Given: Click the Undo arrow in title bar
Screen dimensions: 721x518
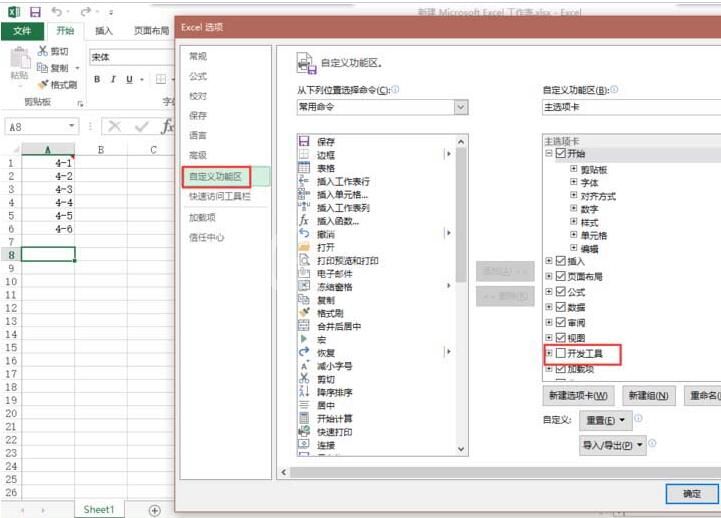Looking at the screenshot, I should 57,11.
